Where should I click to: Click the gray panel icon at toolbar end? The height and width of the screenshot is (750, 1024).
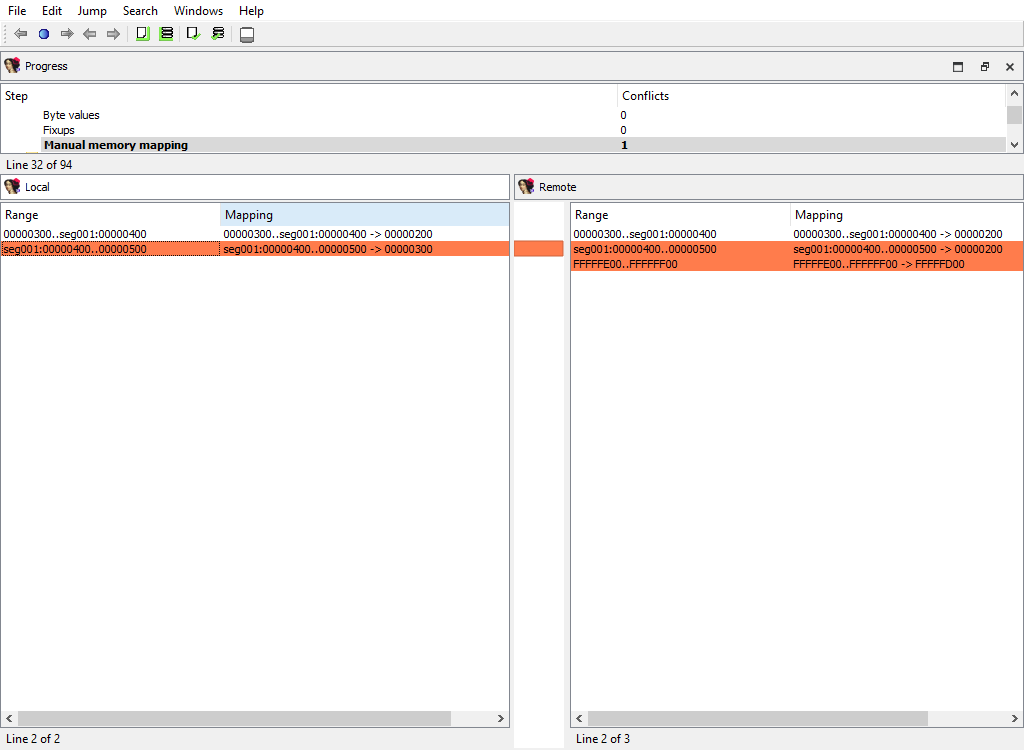point(247,35)
